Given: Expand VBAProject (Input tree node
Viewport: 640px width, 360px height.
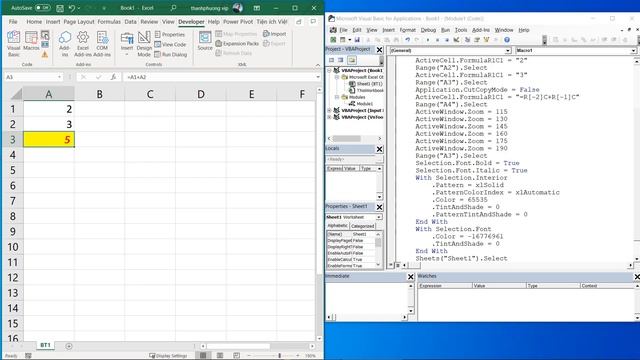Looking at the screenshot, I should pos(329,110).
